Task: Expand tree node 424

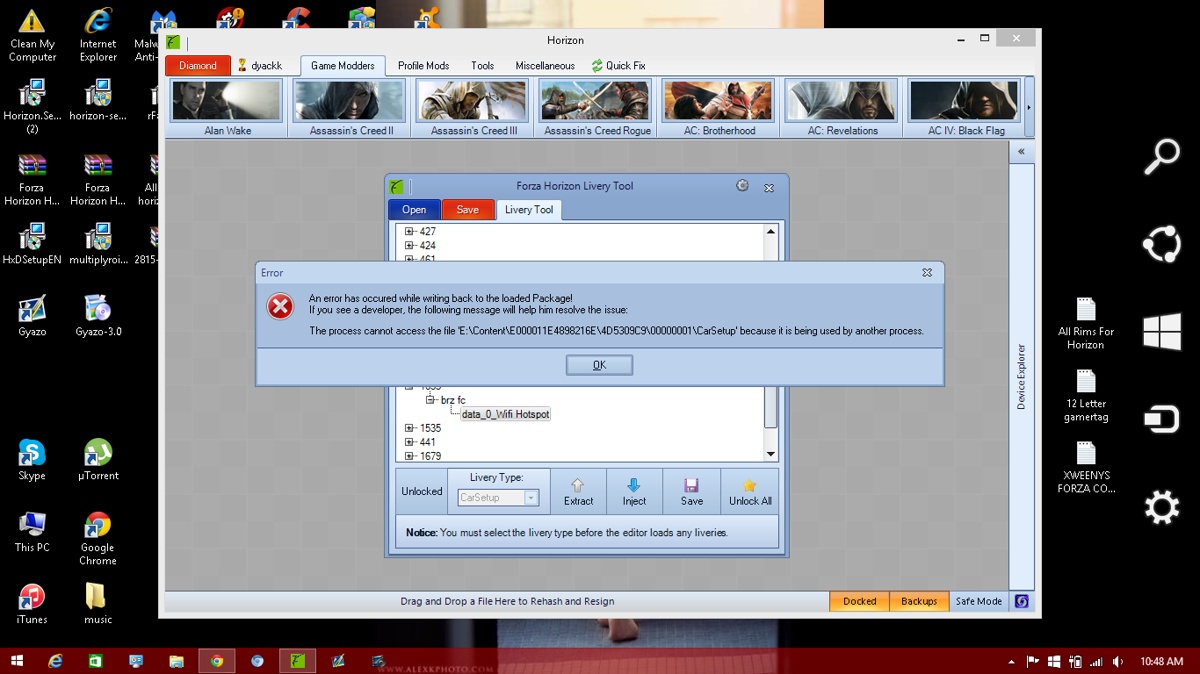Action: 409,245
